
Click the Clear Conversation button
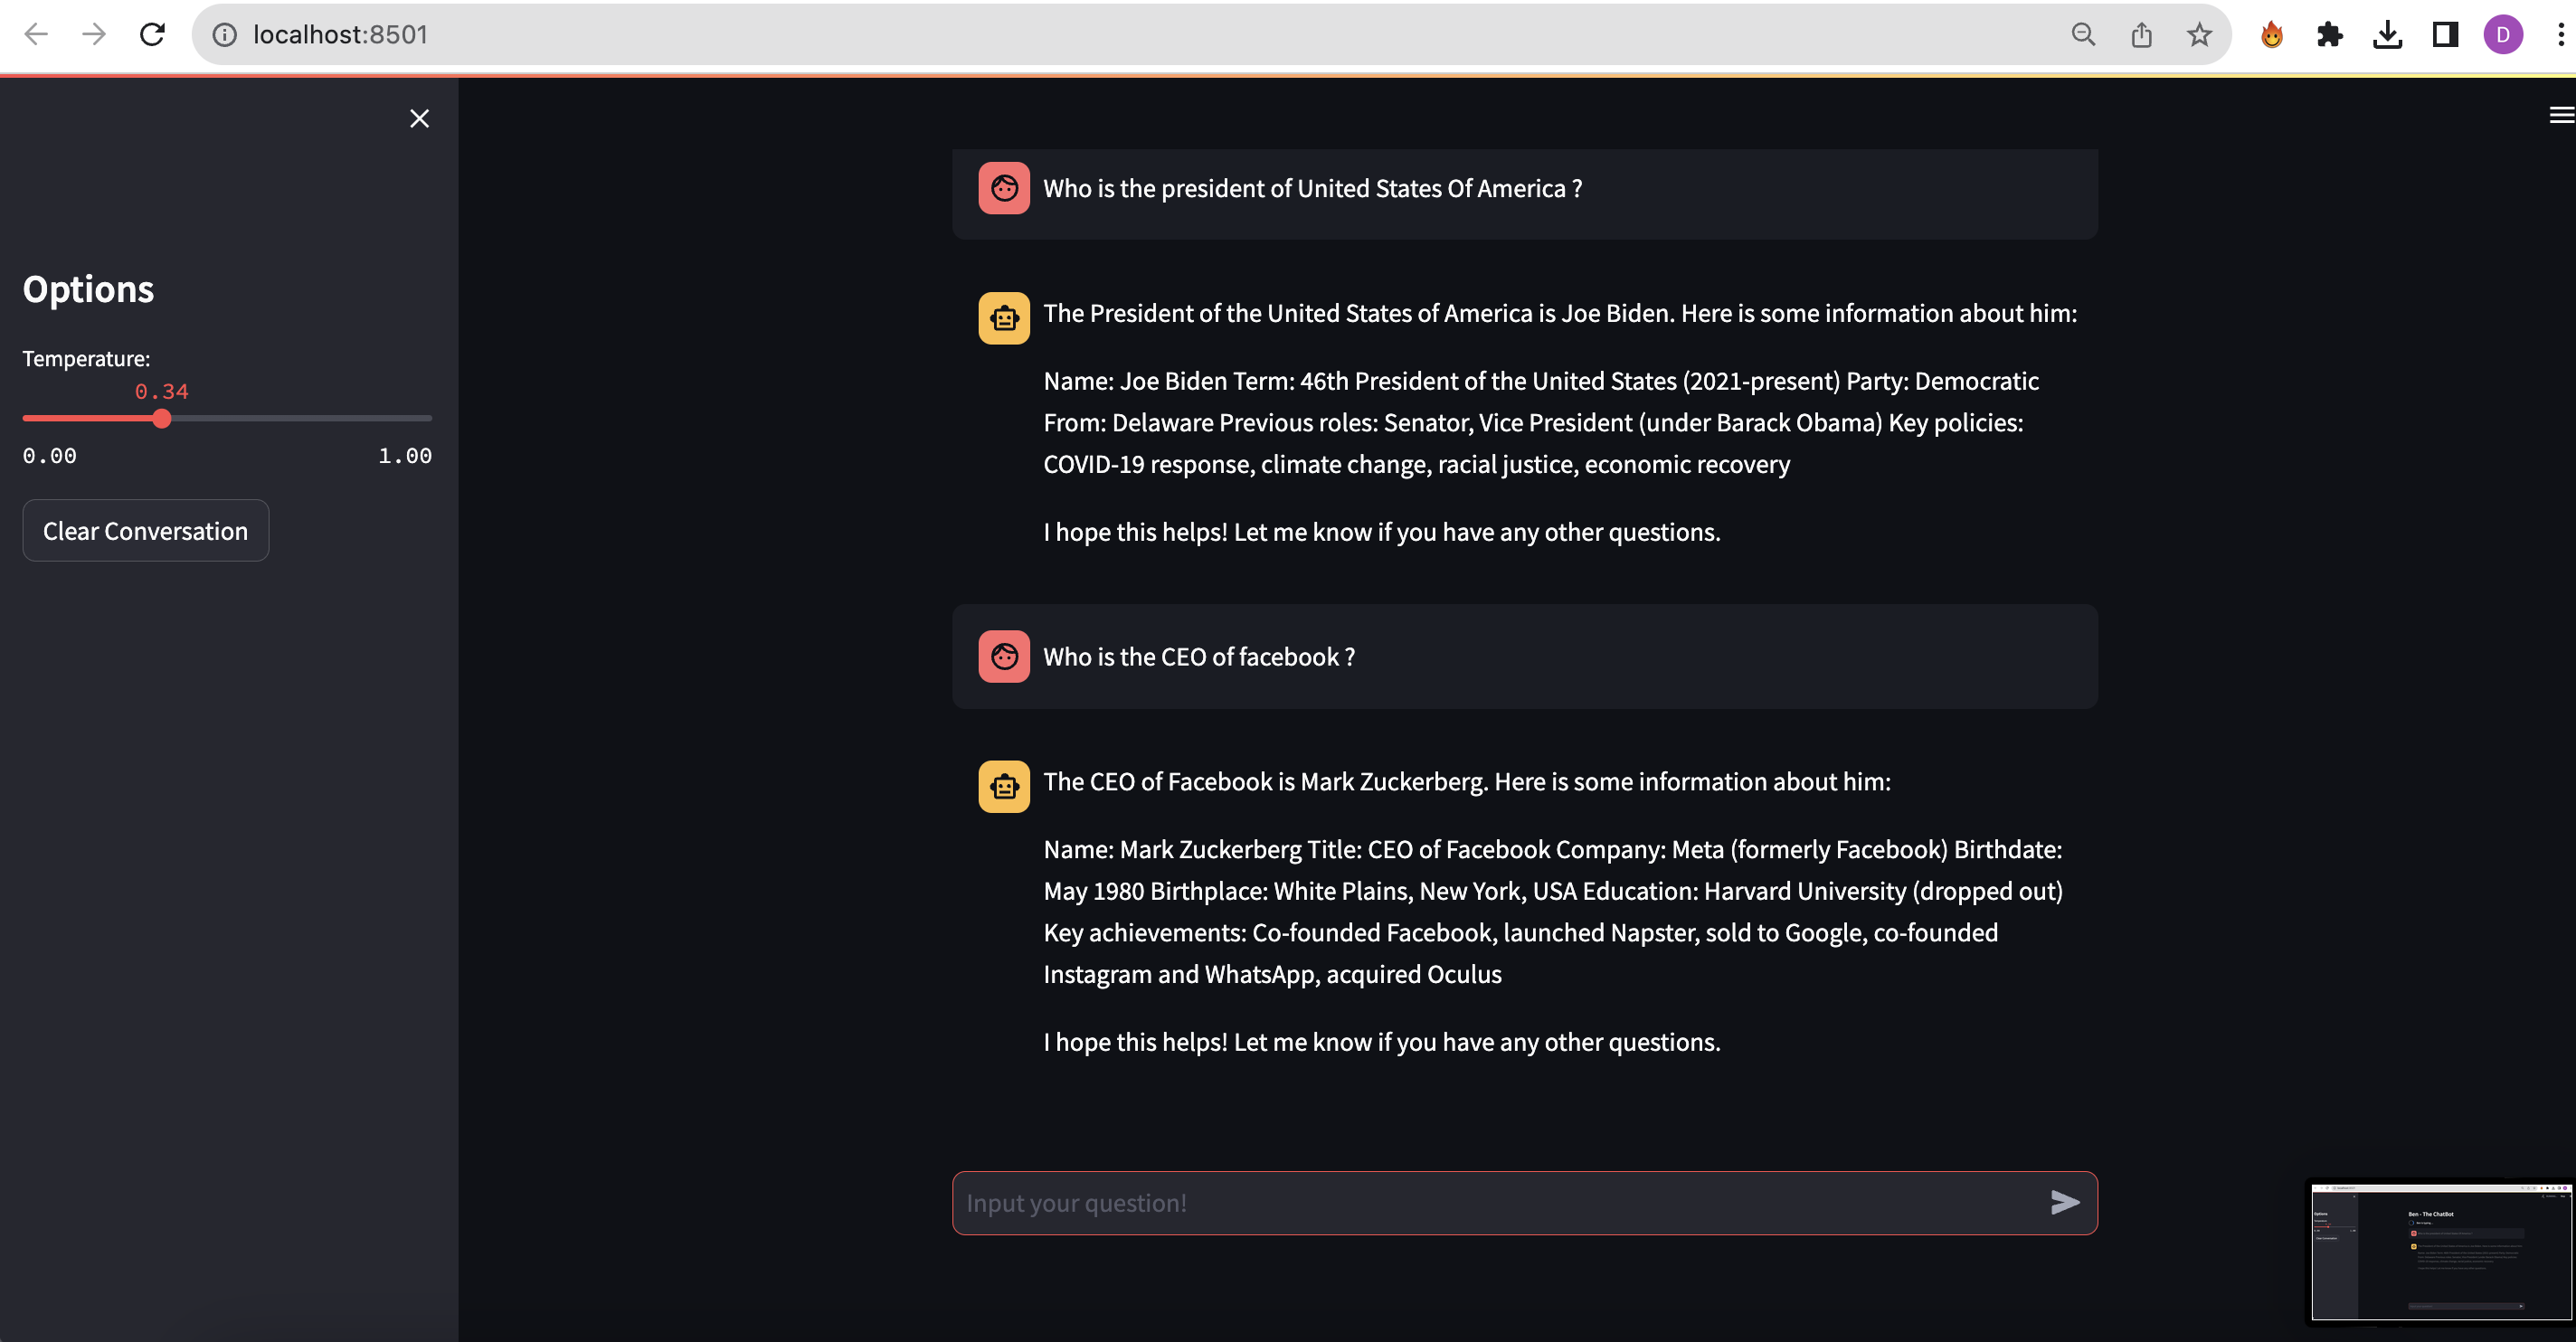pyautogui.click(x=146, y=531)
